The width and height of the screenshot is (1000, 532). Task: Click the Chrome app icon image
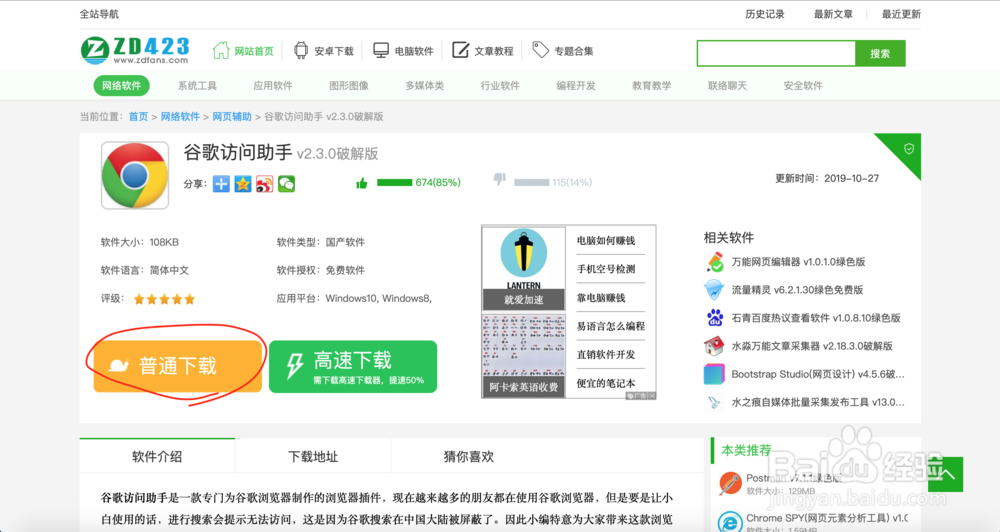(x=135, y=175)
